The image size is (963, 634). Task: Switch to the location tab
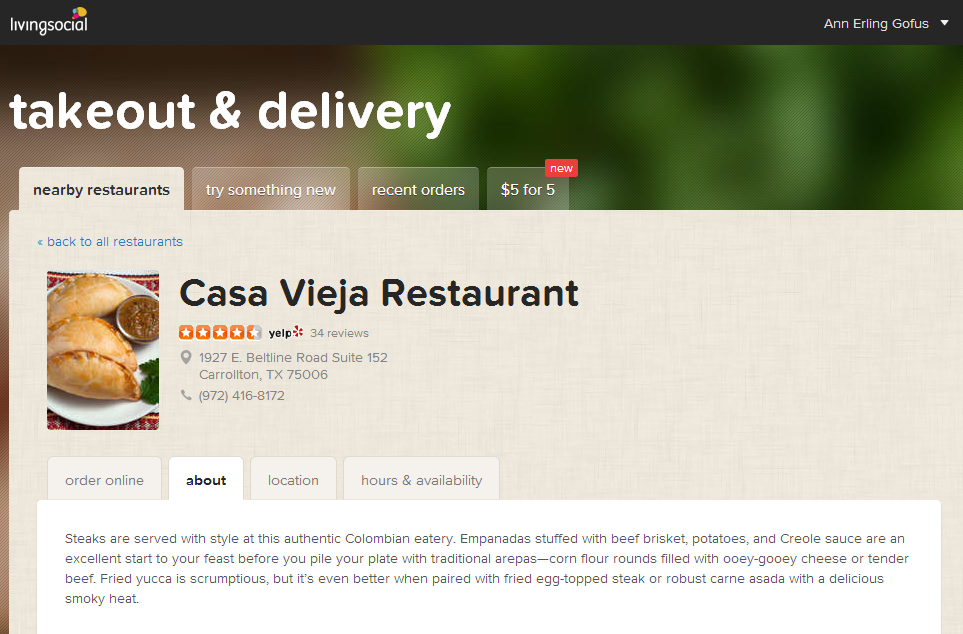tap(293, 480)
